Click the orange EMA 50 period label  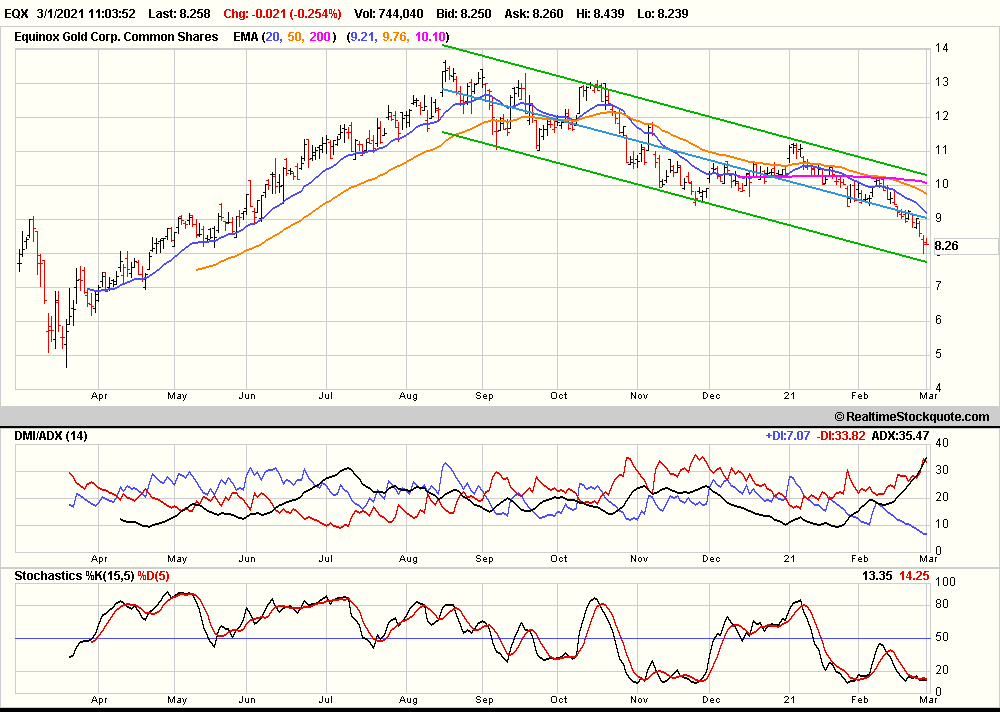[x=298, y=37]
